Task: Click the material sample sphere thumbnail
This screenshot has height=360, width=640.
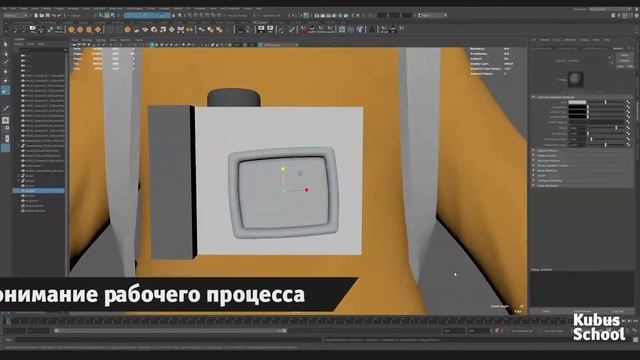Action: [575, 79]
